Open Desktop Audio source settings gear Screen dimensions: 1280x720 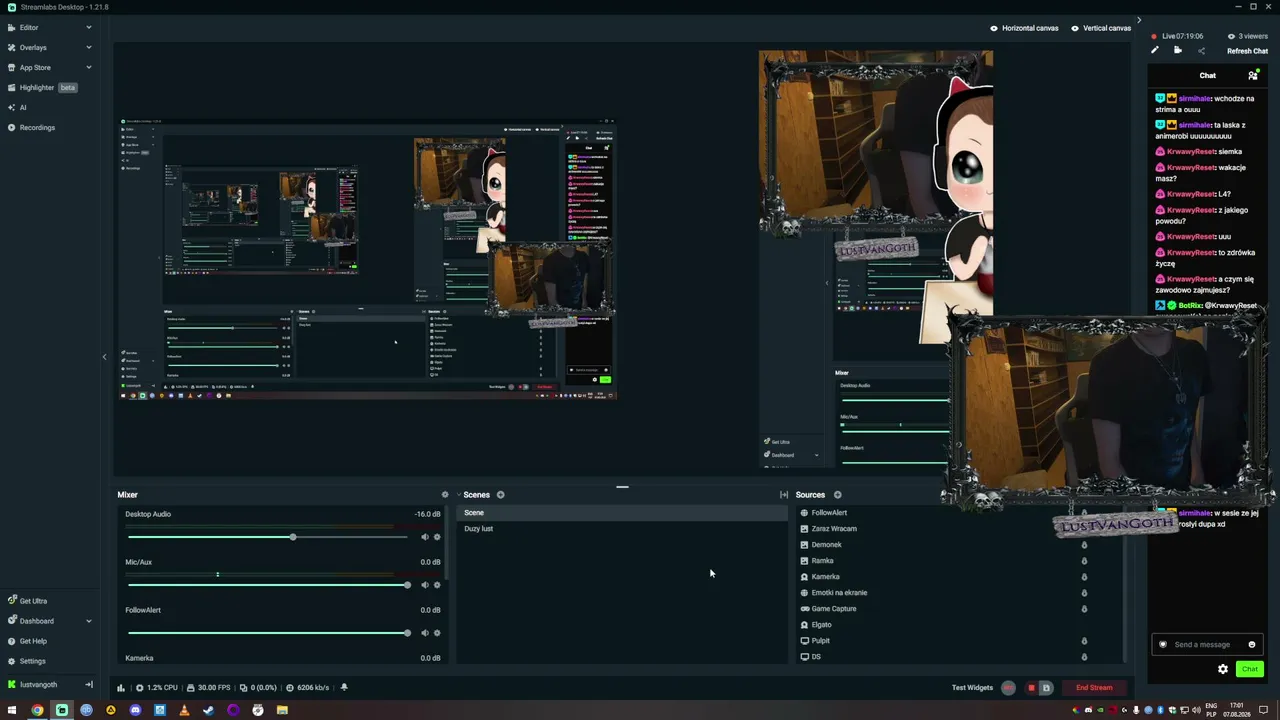click(x=437, y=537)
